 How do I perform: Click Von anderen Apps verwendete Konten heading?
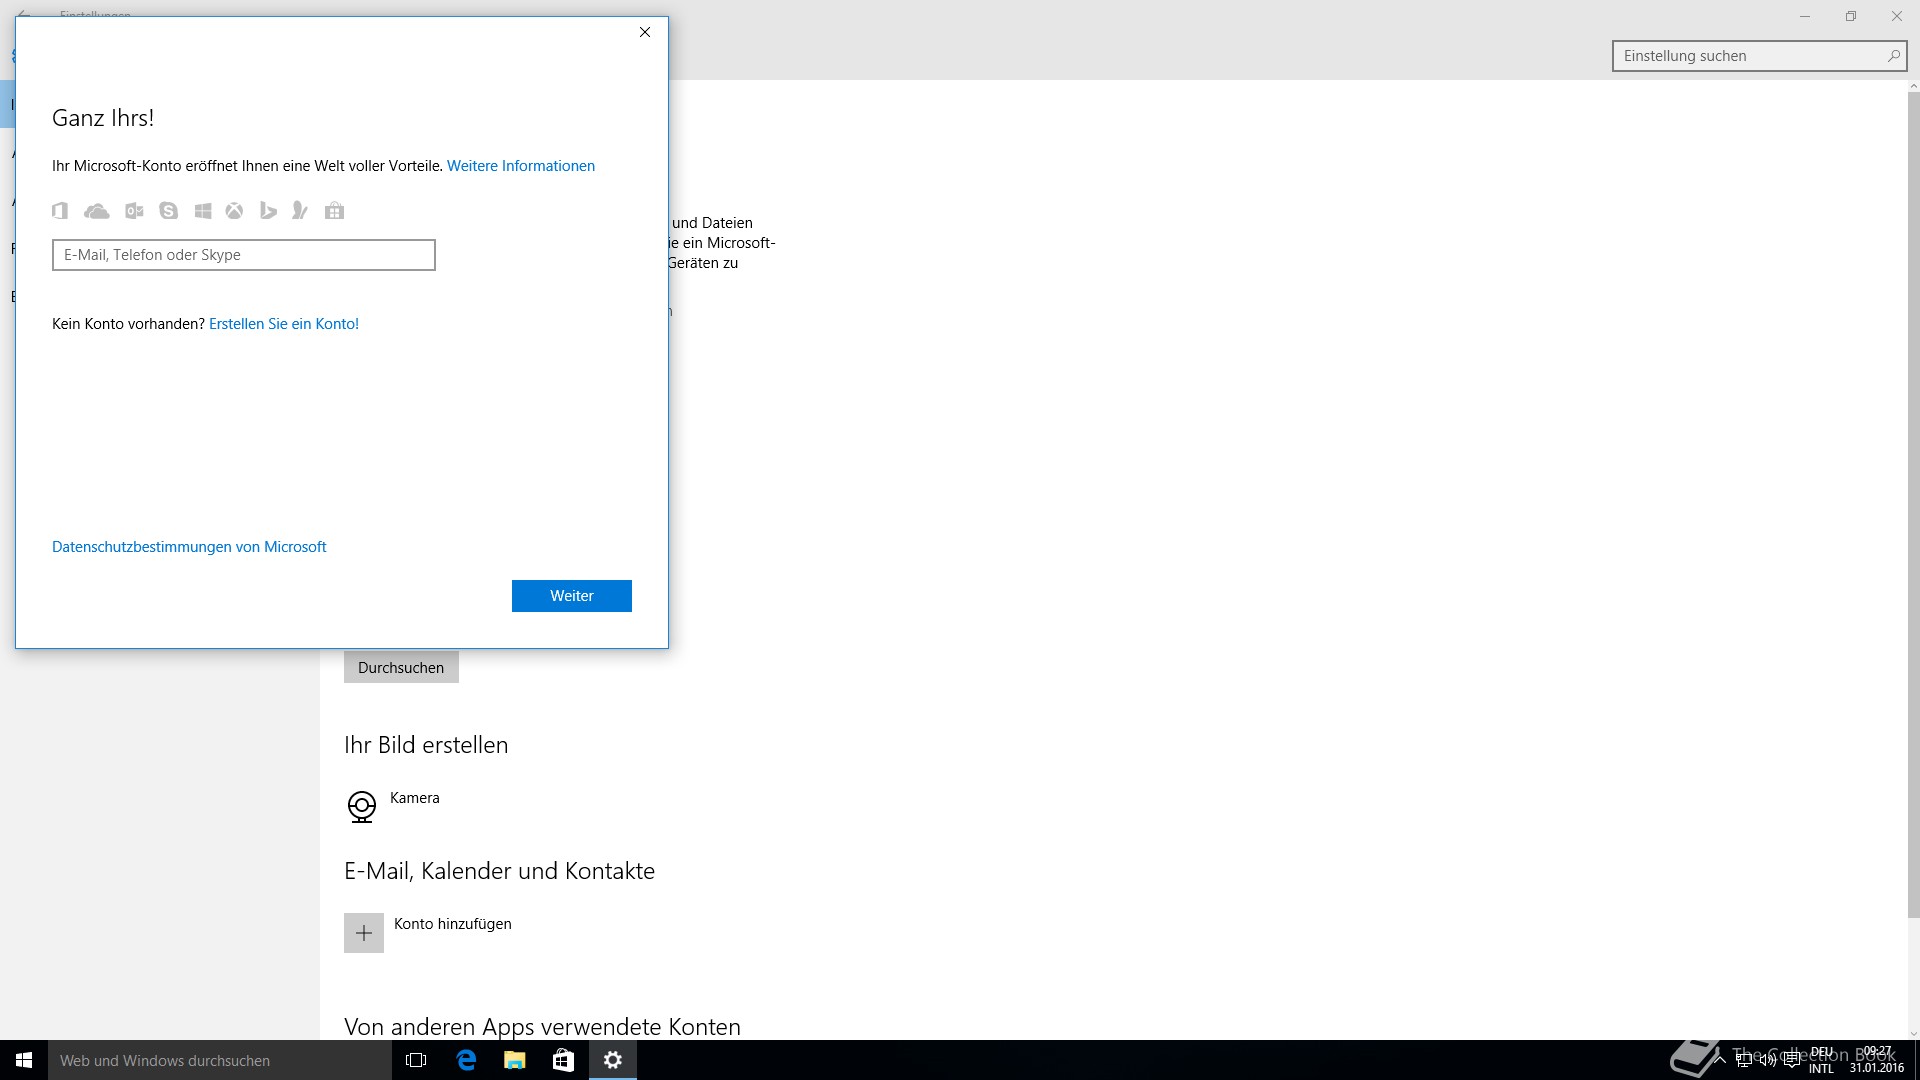click(x=542, y=1027)
